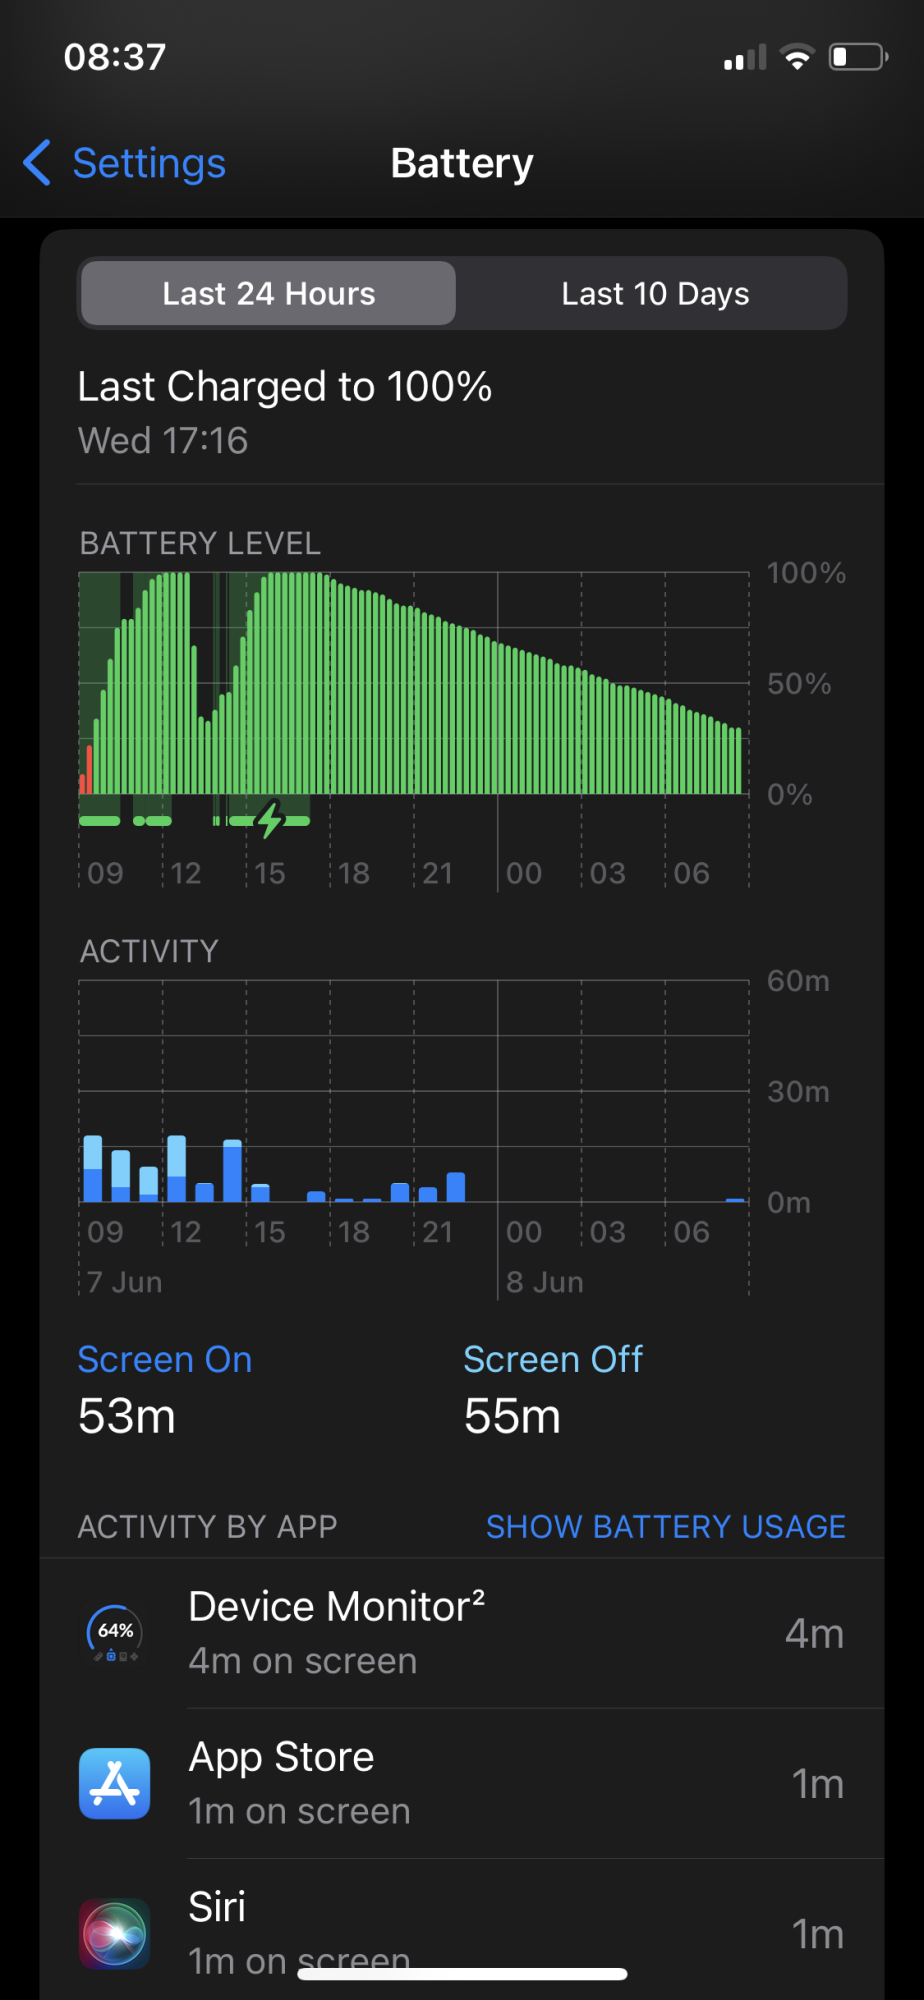The image size is (924, 2000).
Task: Tap the Device Monitor² app icon
Action: coord(115,1633)
